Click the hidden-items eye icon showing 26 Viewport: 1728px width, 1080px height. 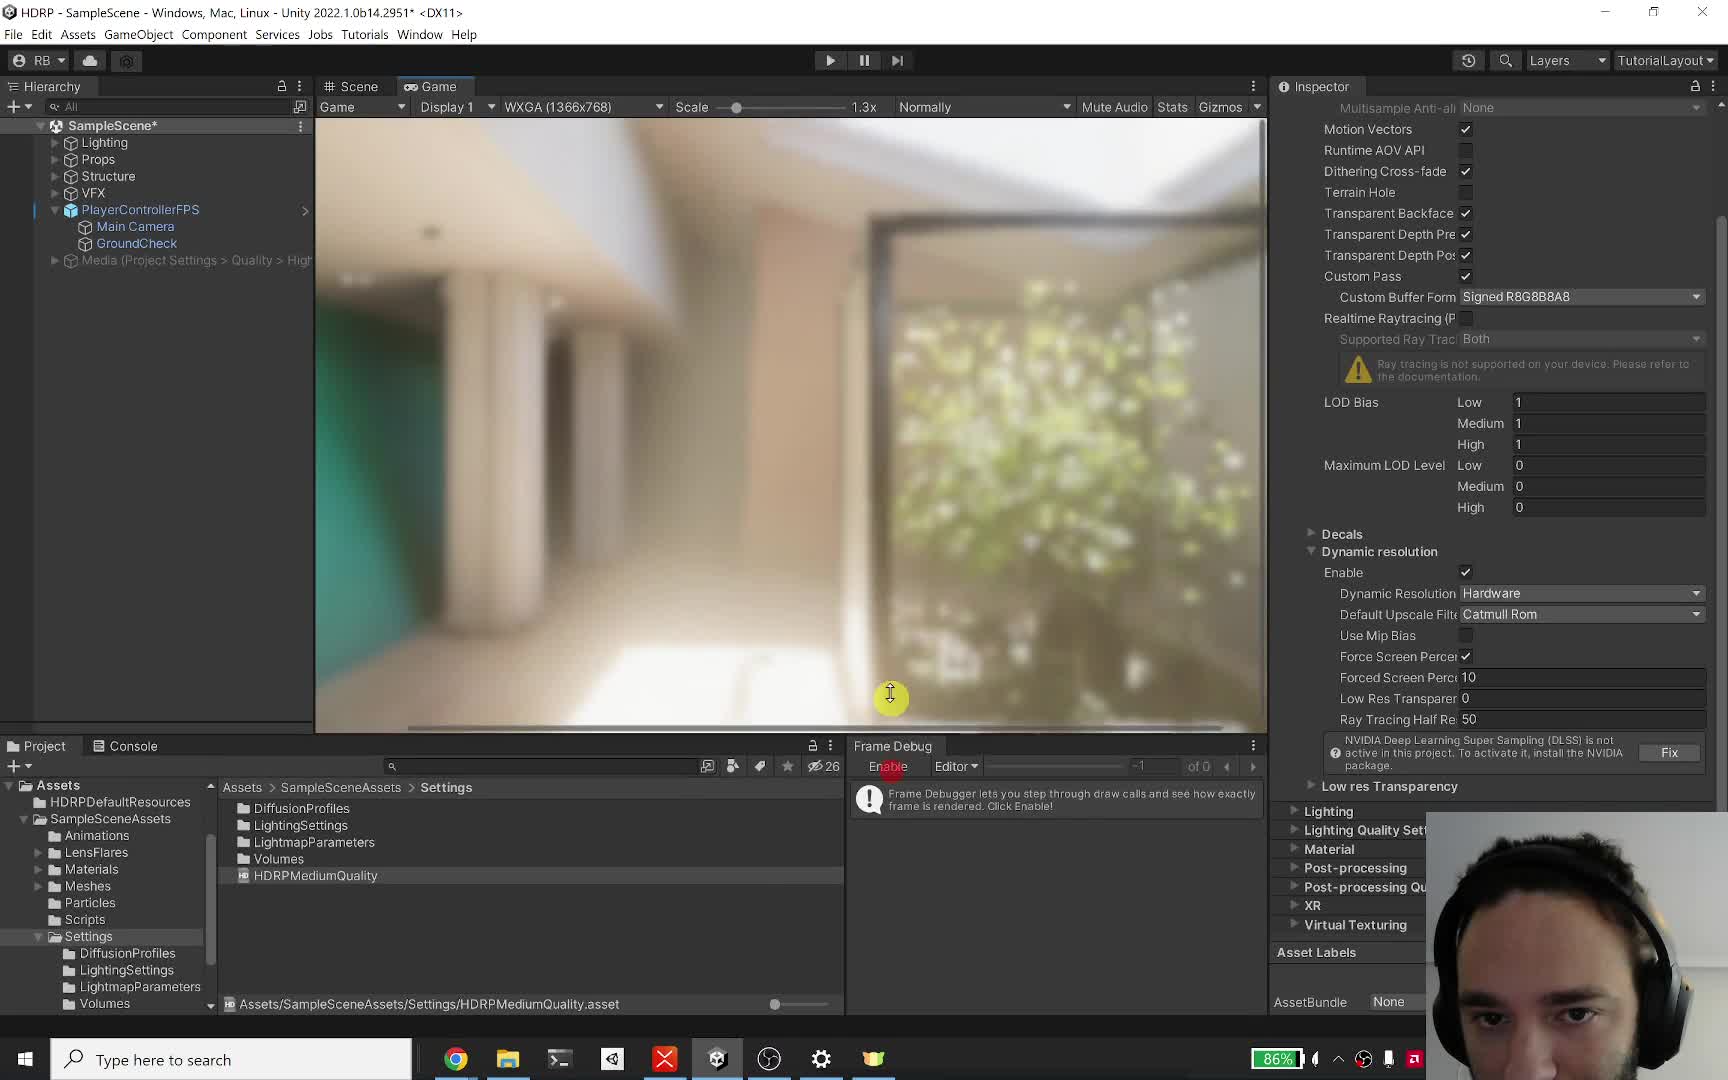coord(818,766)
